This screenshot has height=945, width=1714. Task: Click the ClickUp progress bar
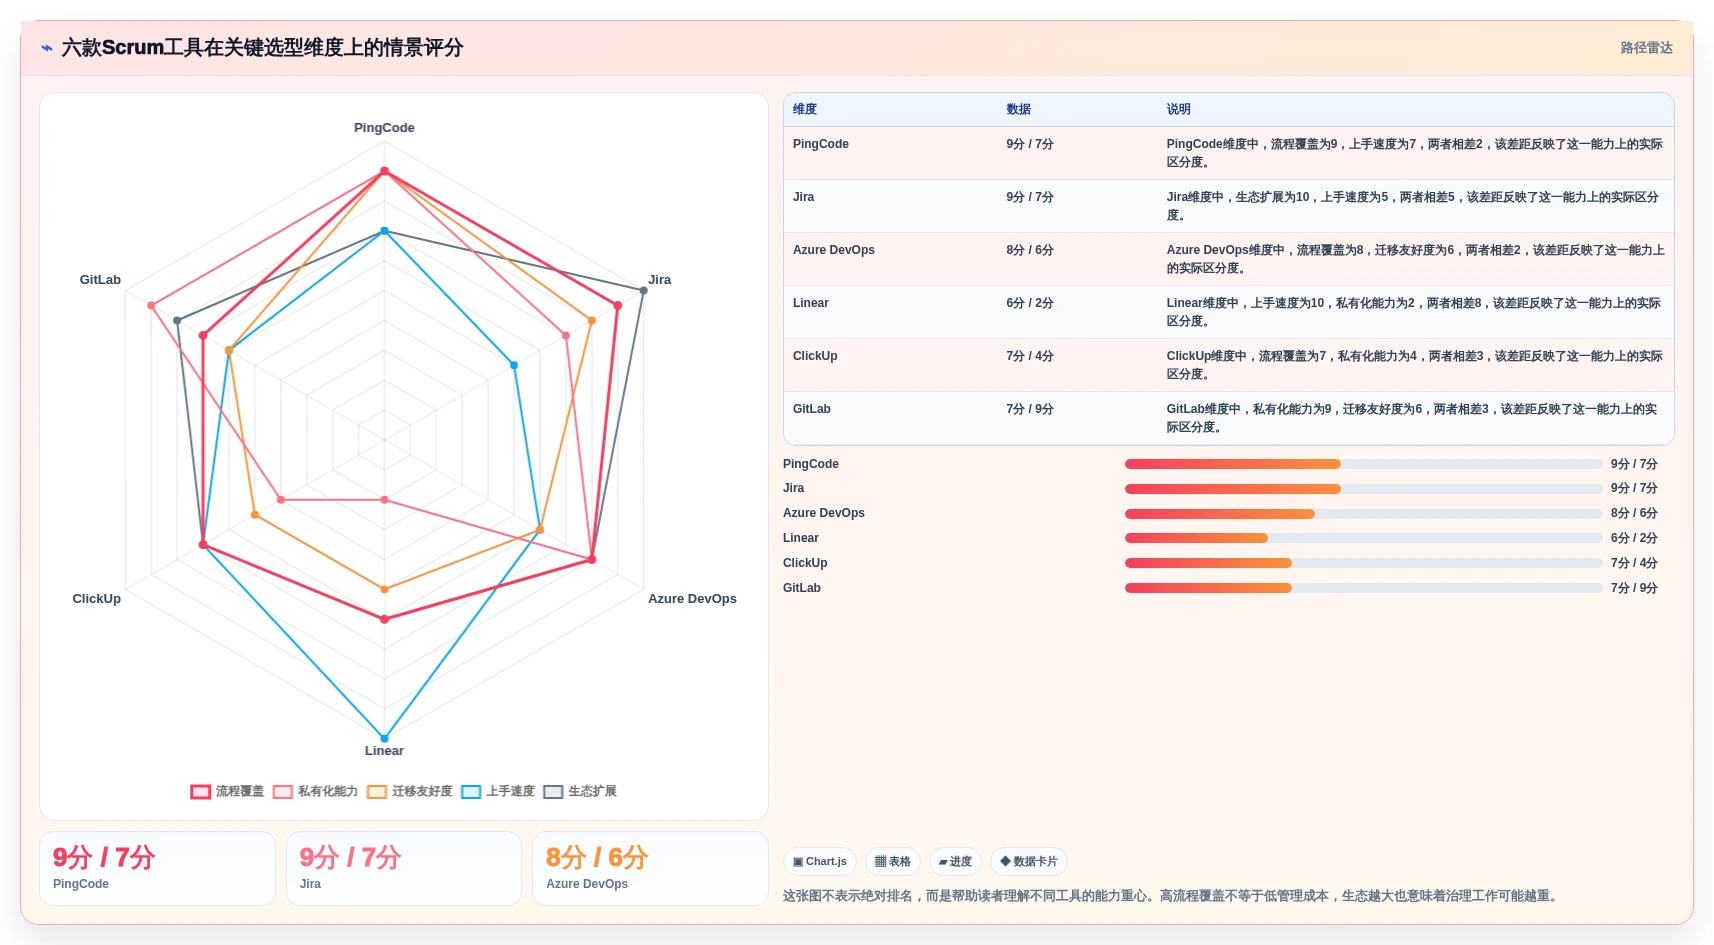click(x=1363, y=563)
